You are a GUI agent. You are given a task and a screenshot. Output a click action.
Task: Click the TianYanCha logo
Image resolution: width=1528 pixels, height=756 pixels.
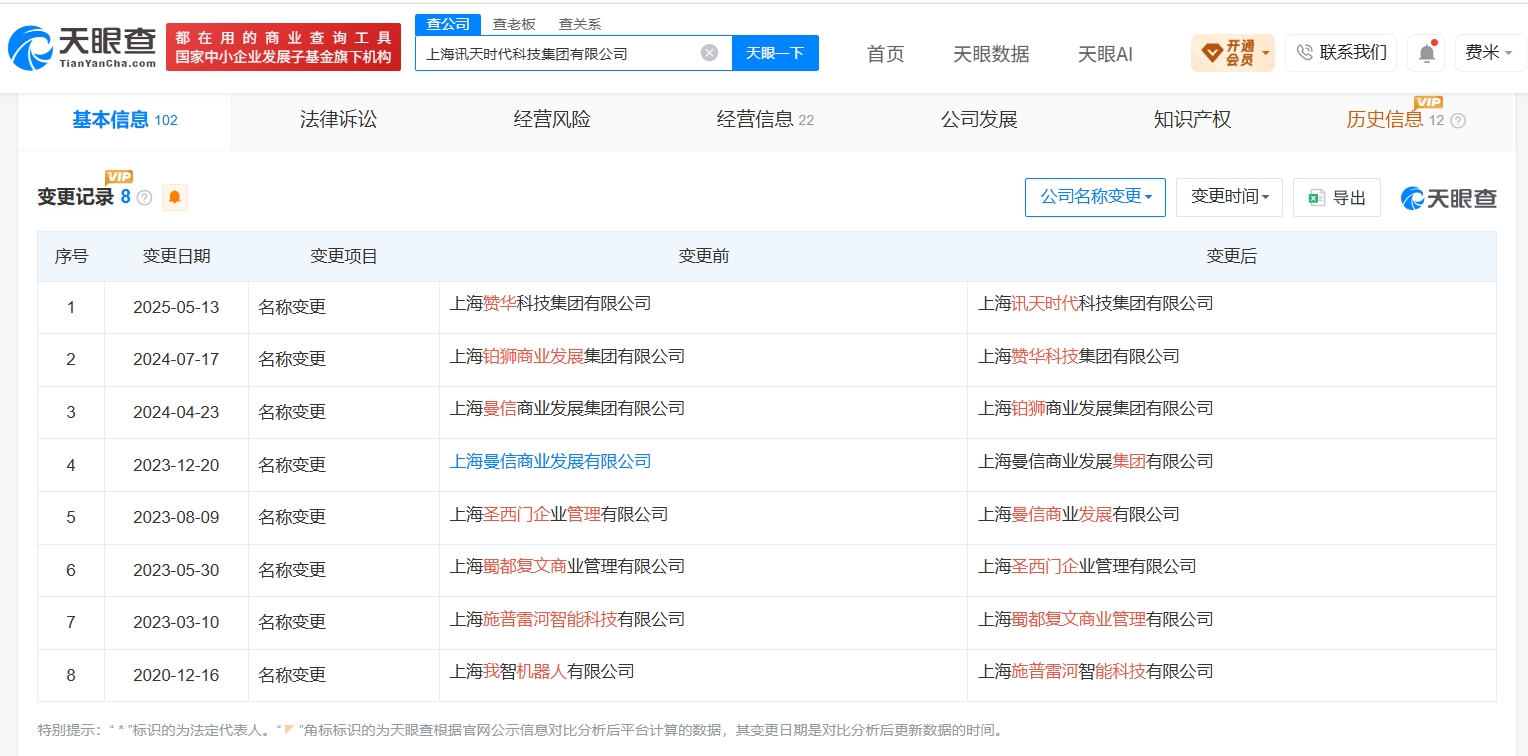pyautogui.click(x=82, y=47)
